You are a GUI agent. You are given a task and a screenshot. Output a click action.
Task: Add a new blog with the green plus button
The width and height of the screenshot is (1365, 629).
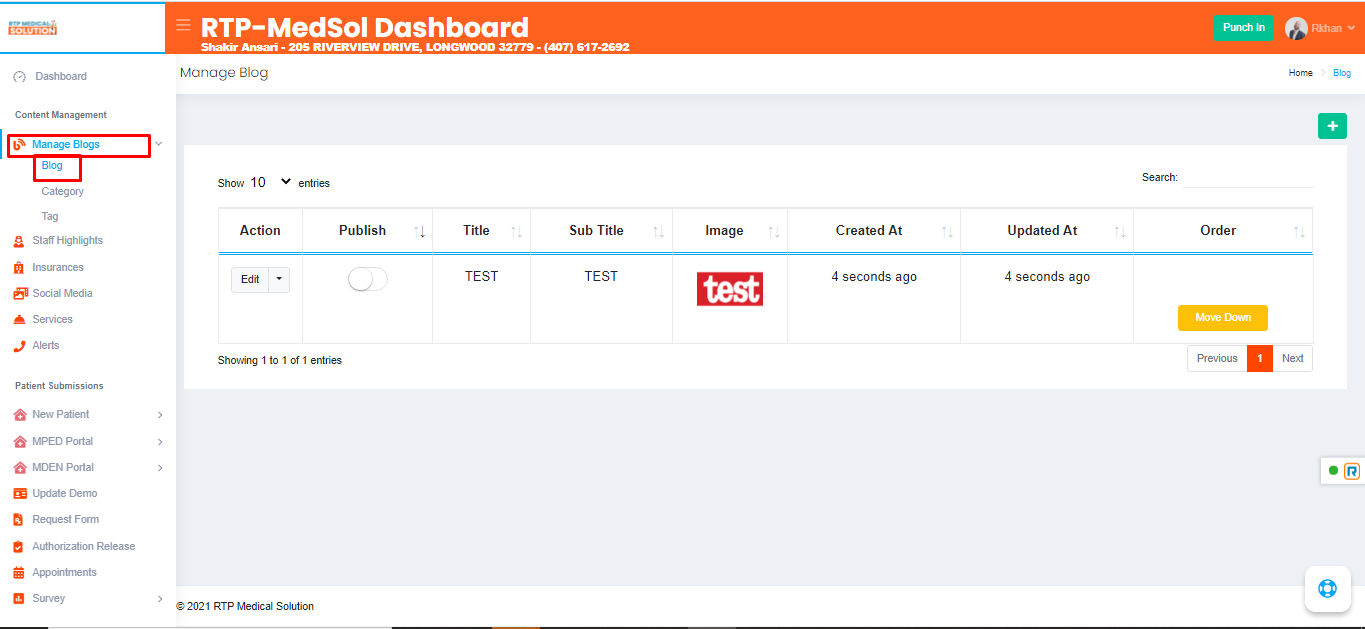click(x=1332, y=126)
